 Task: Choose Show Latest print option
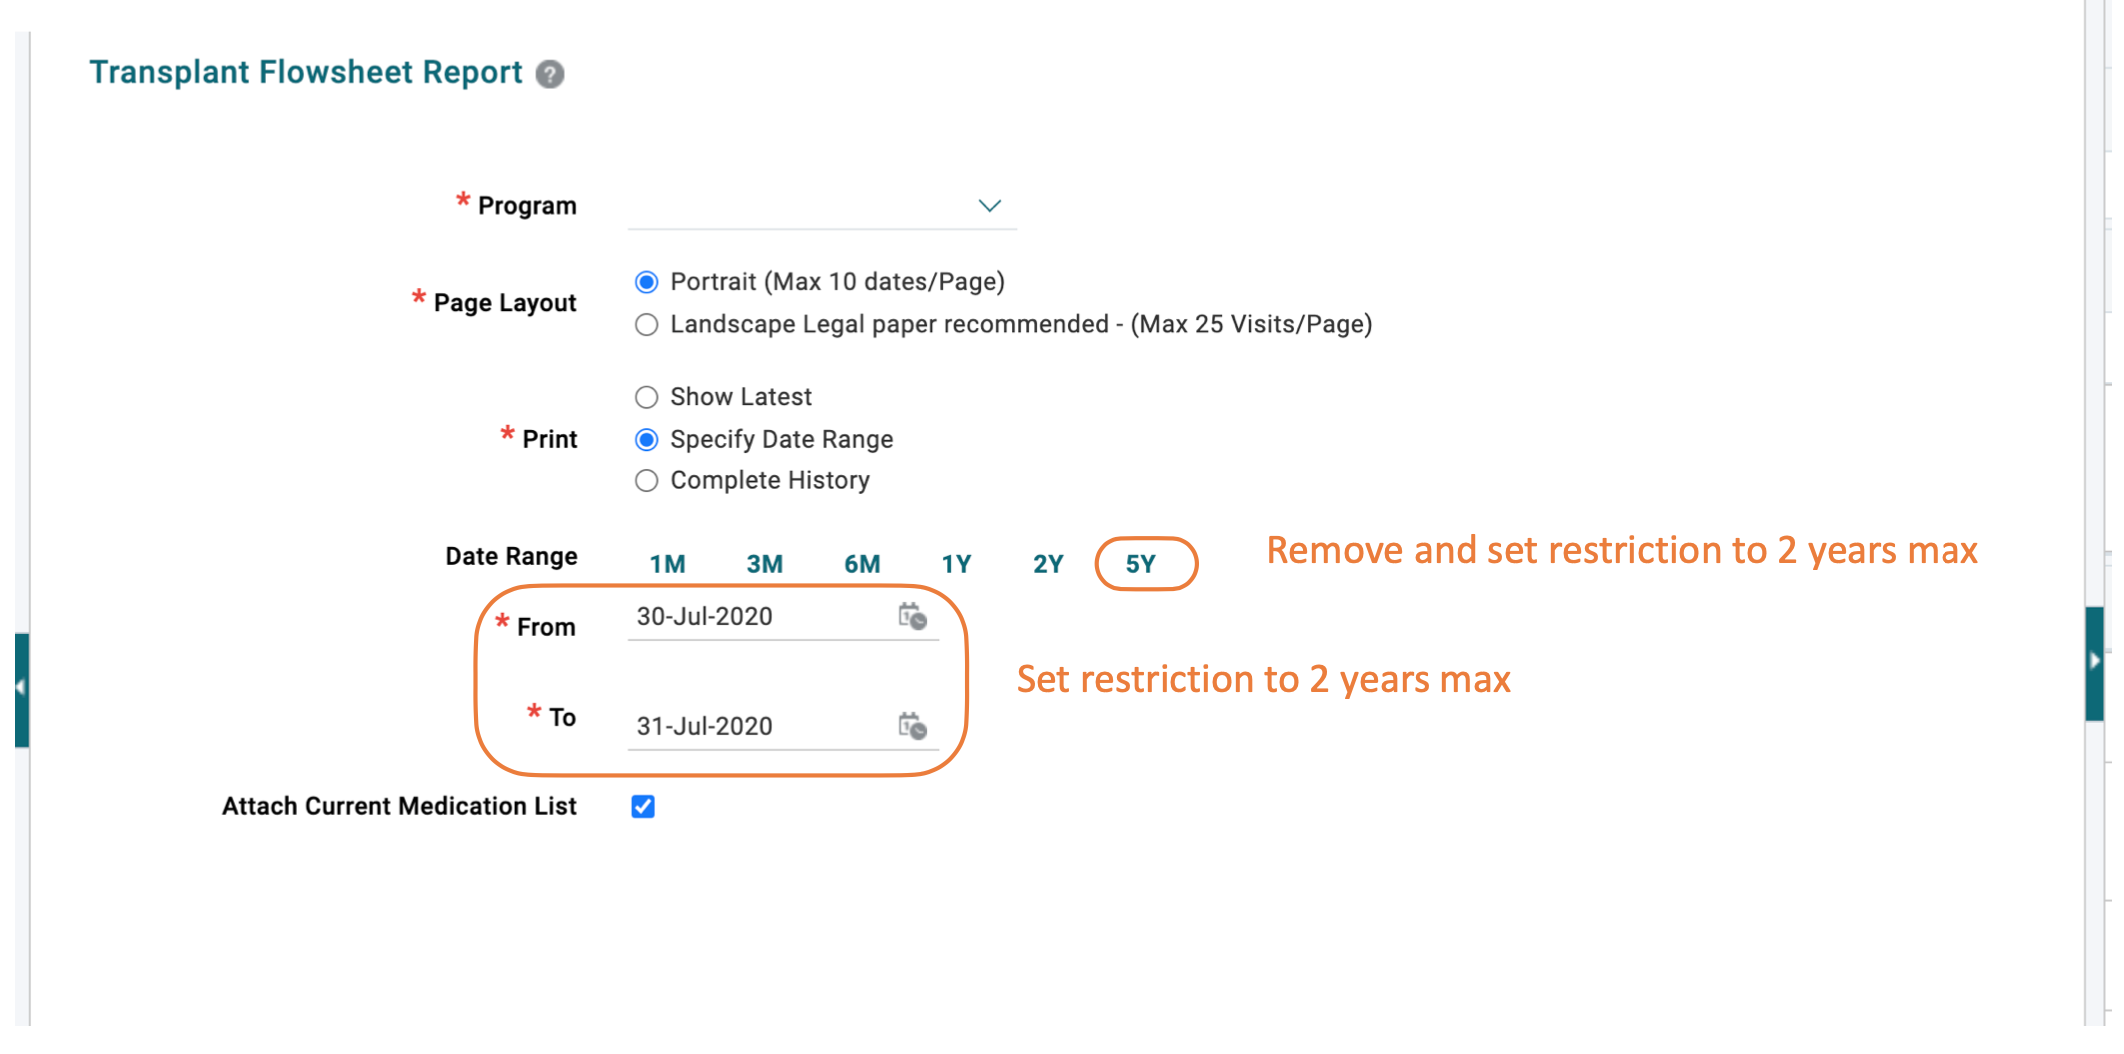click(x=647, y=398)
